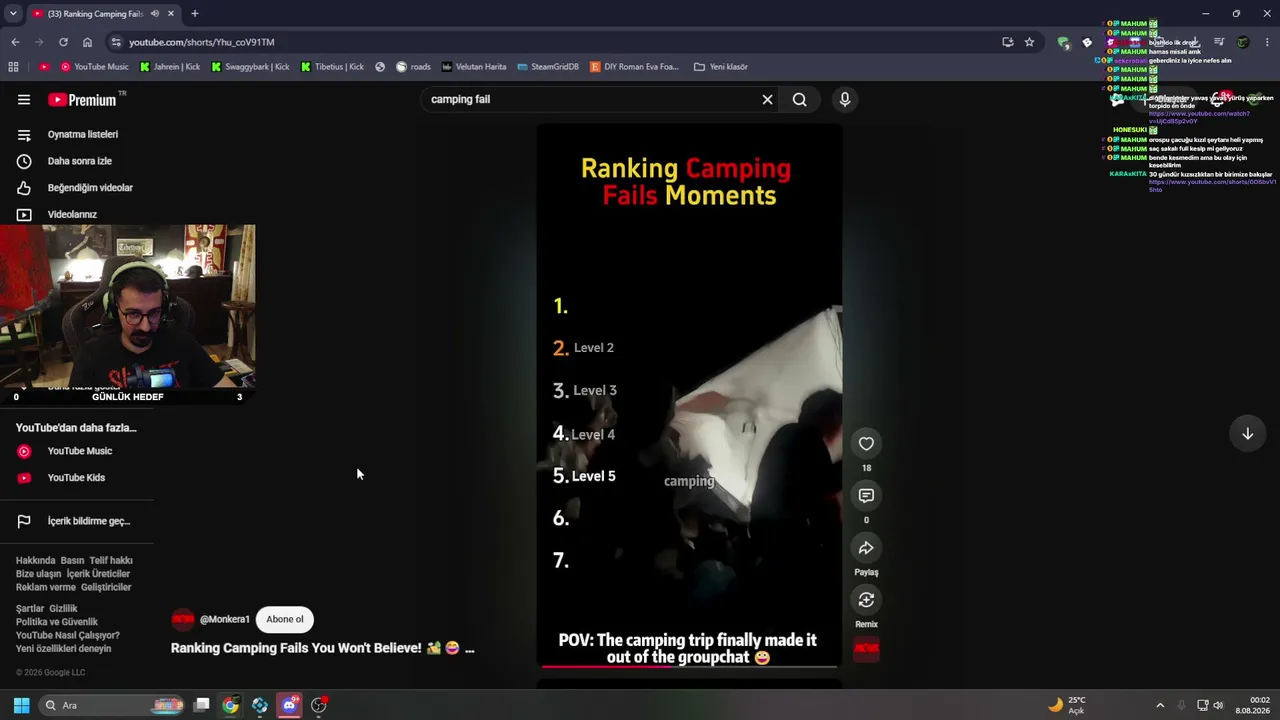Run the search with the magnifier button
Image resolution: width=1280 pixels, height=720 pixels.
coord(800,99)
